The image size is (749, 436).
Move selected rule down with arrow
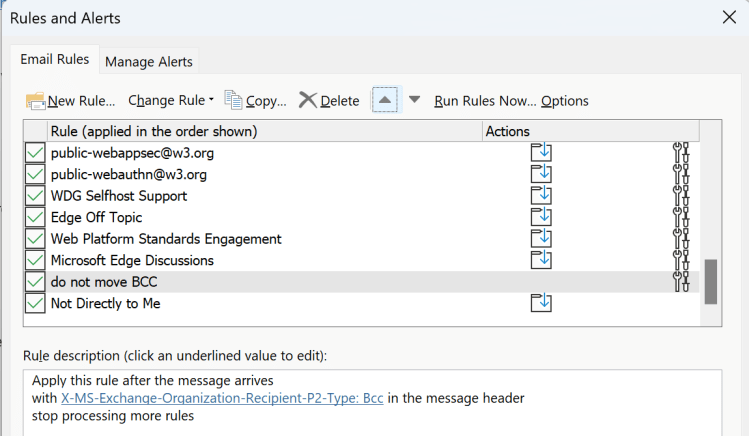[x=414, y=100]
